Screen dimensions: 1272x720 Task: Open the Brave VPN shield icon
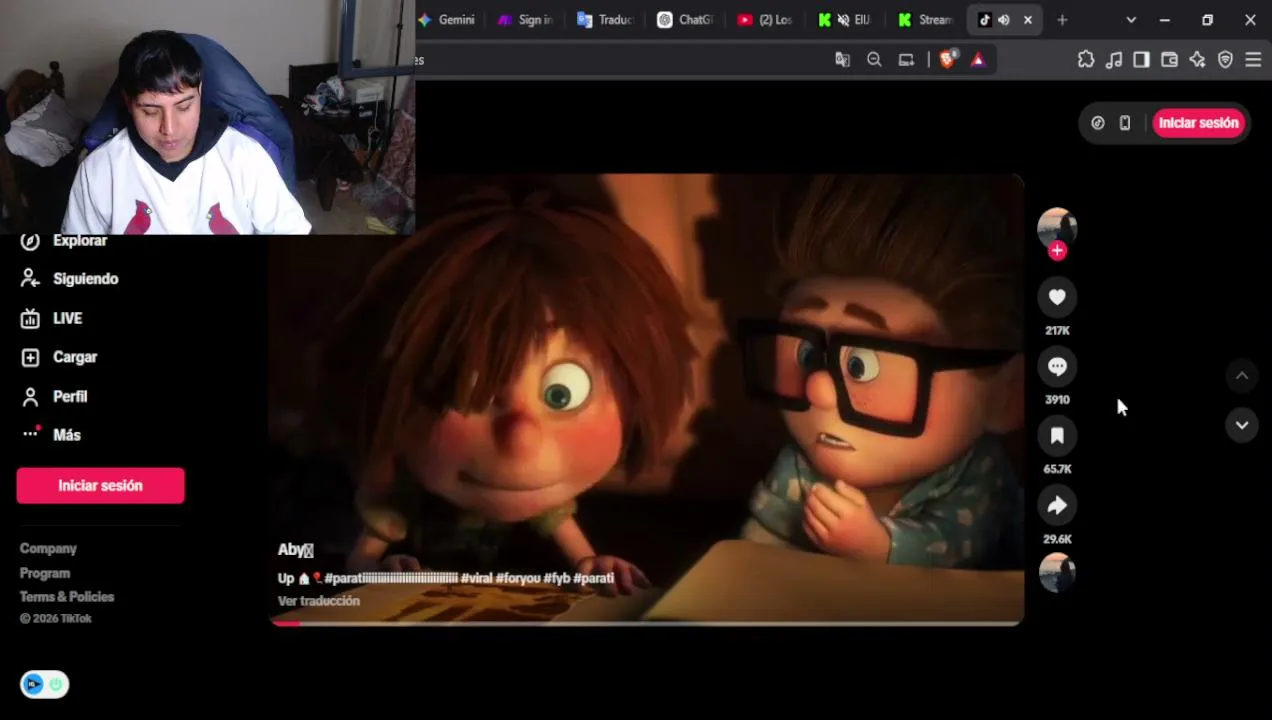point(1225,60)
